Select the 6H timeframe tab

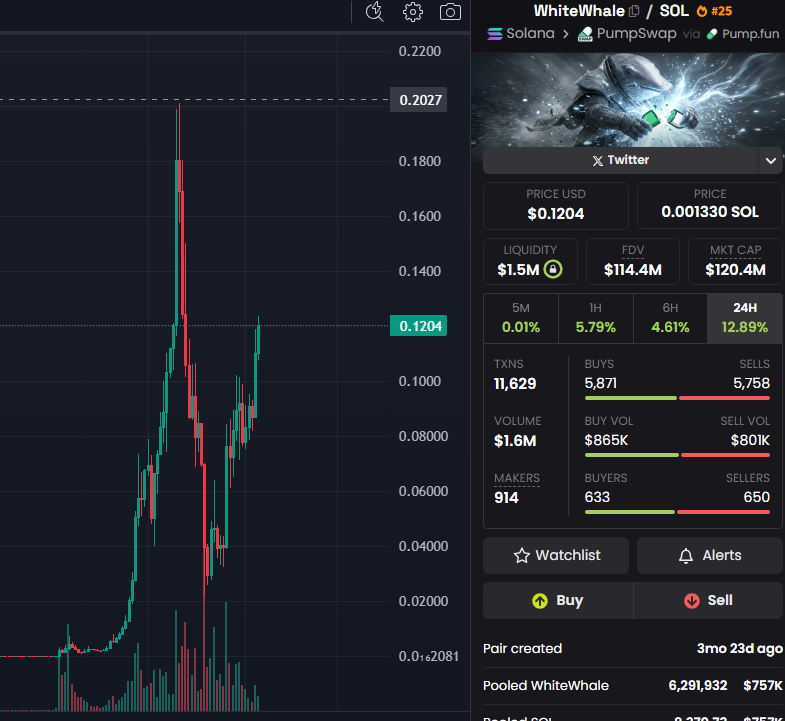point(670,318)
